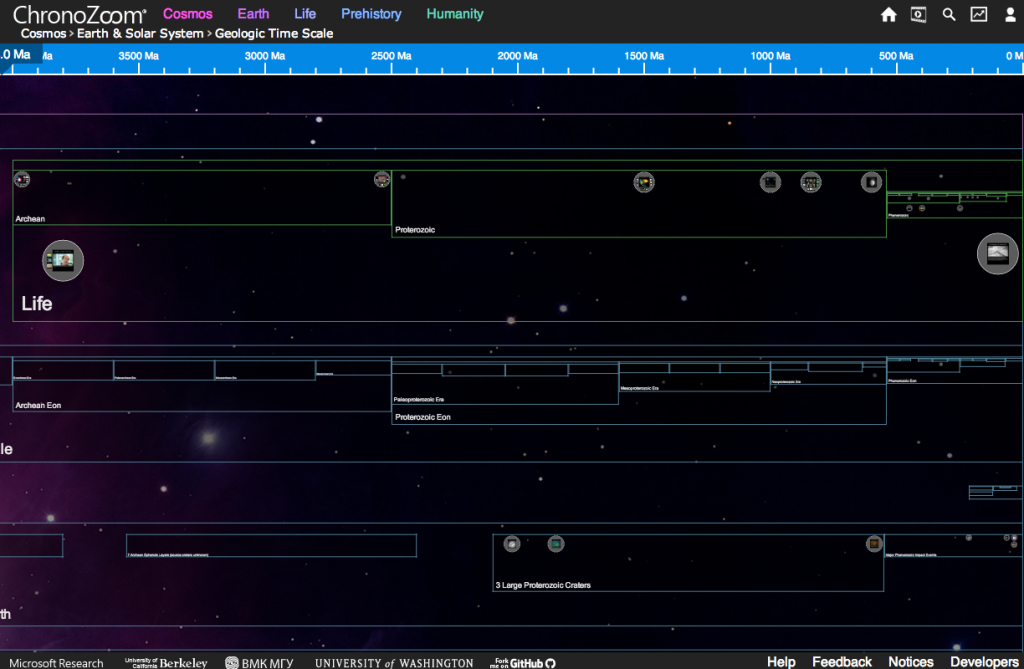Open the last exhibit circle in the Proterozoic timeline
Screen dimensions: 1024x669
point(871,182)
